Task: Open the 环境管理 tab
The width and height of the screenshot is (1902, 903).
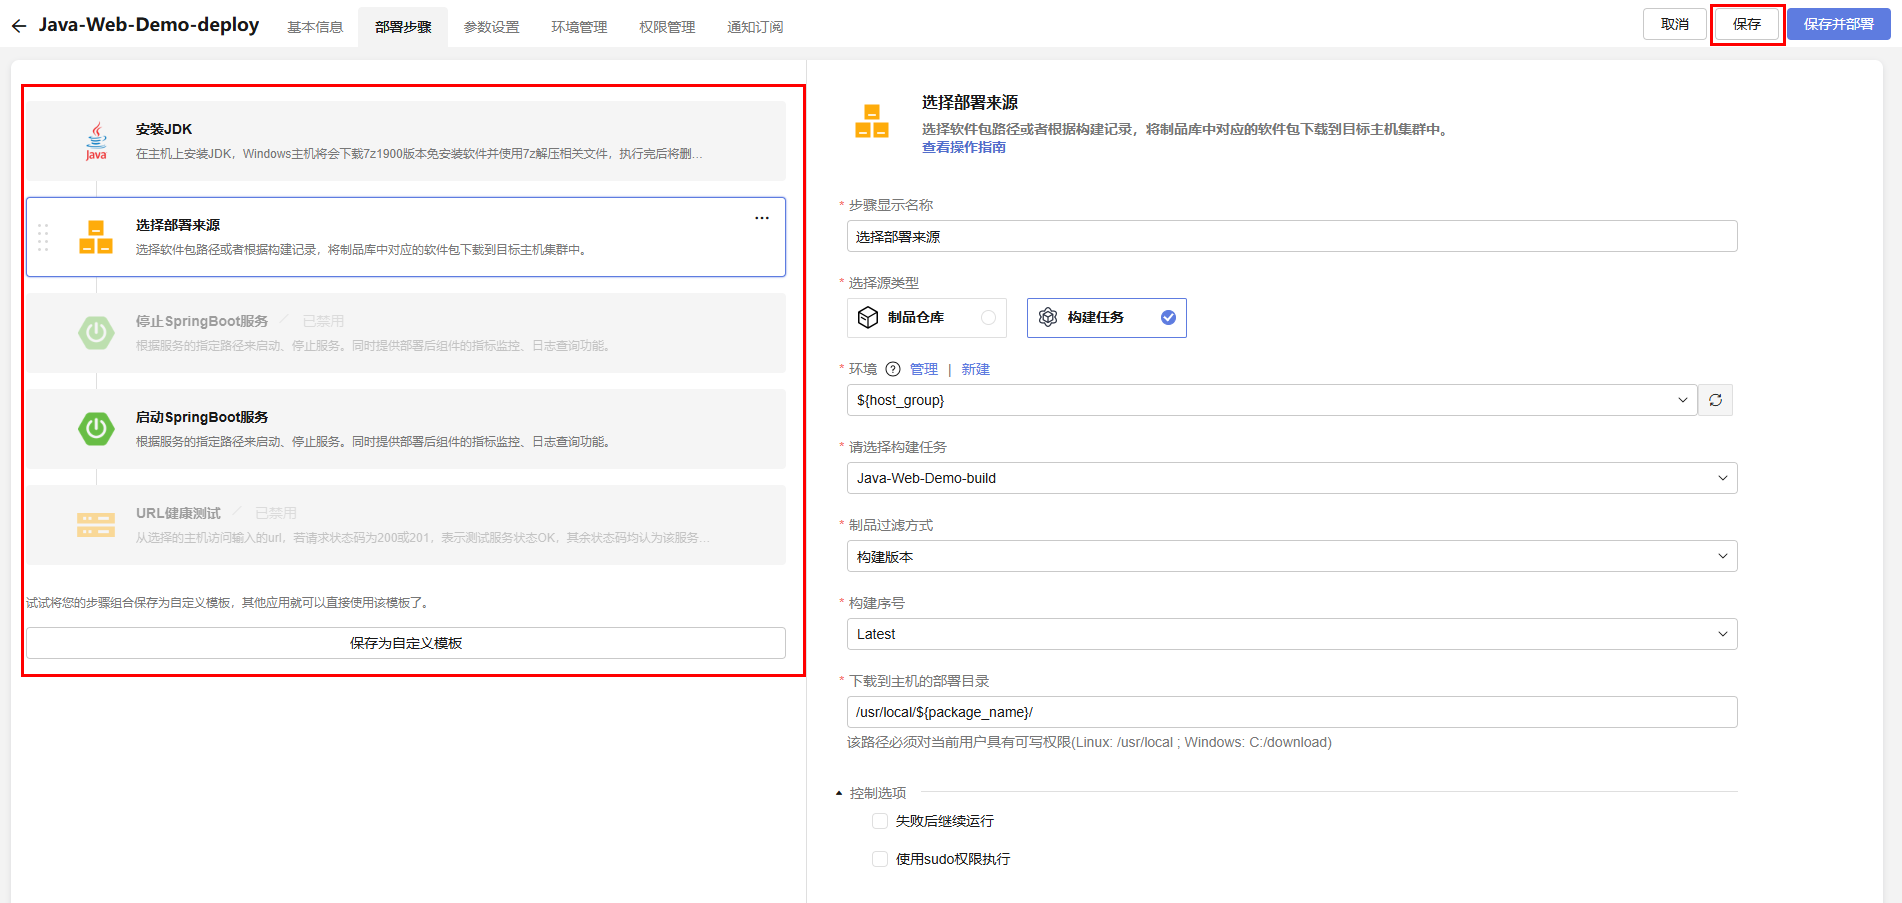Action: click(578, 26)
